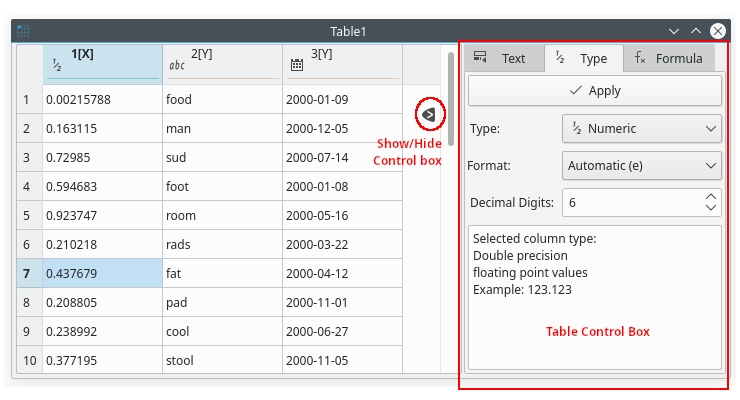Image resolution: width=740 pixels, height=400 pixels.
Task: Select row 7 header
Action: coord(27,273)
